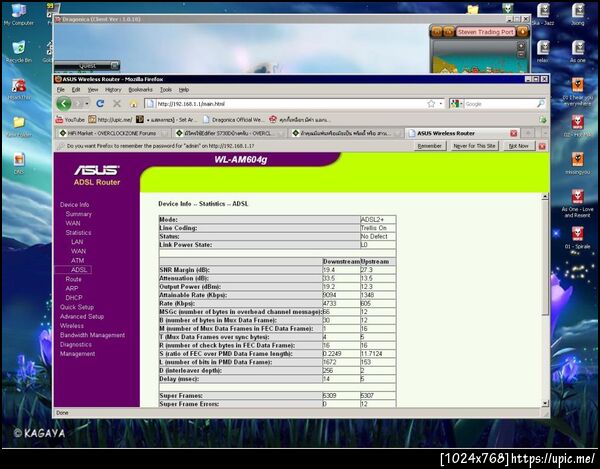The width and height of the screenshot is (600, 469).
Task: Open Diagnostics in sidebar
Action: point(76,345)
